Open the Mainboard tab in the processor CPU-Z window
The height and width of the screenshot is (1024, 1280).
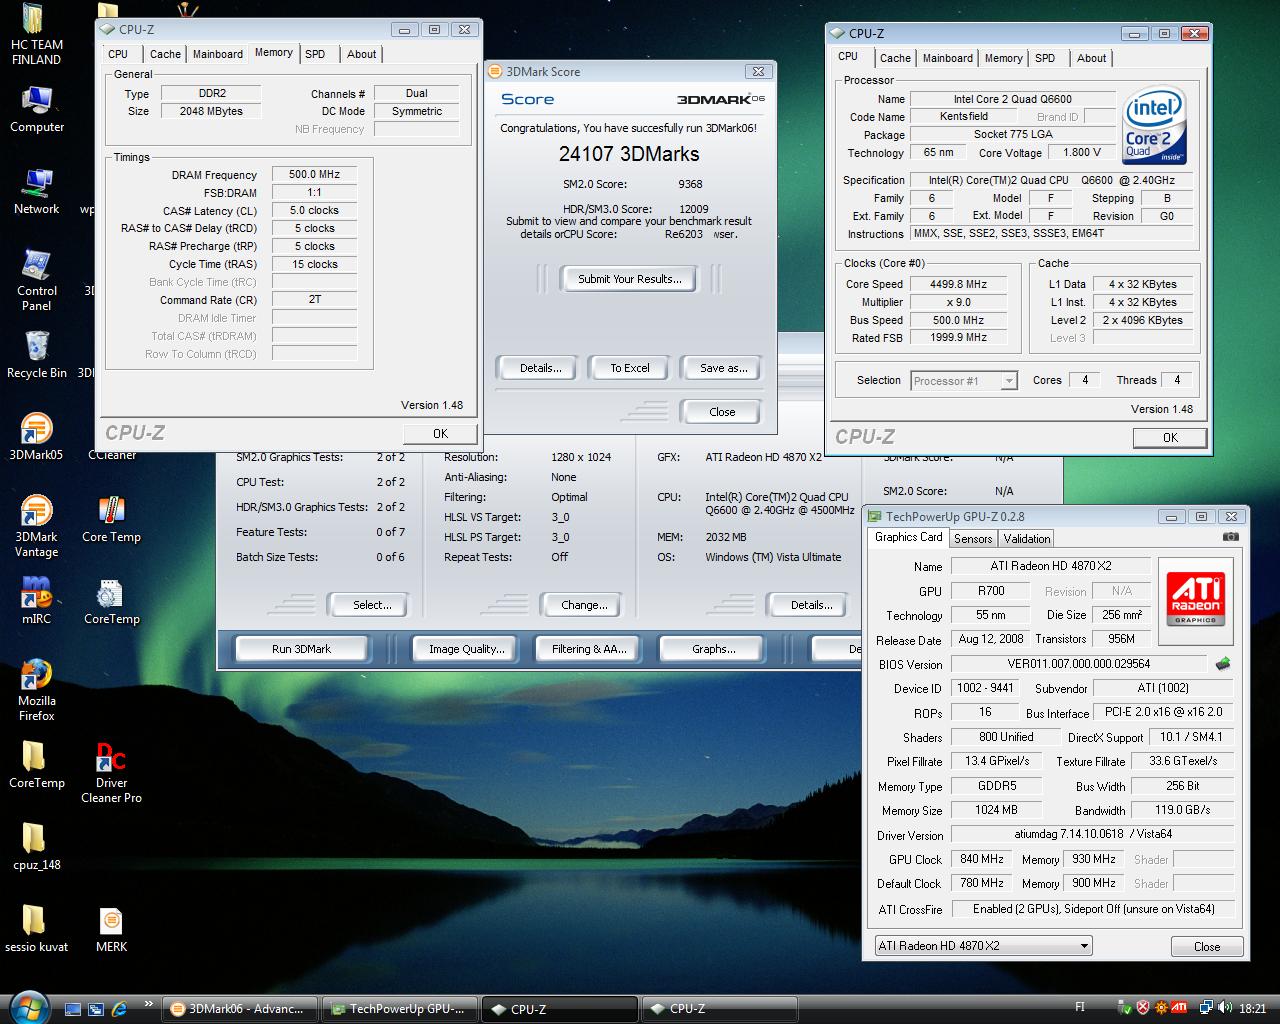(x=948, y=58)
